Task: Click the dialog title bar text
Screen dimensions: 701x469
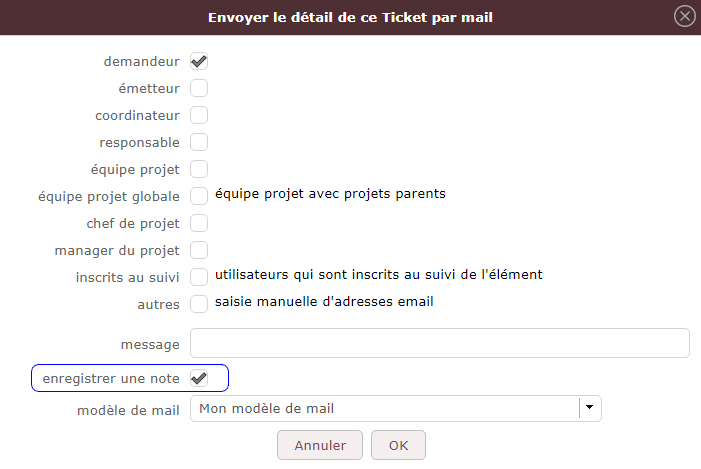Action: (350, 17)
